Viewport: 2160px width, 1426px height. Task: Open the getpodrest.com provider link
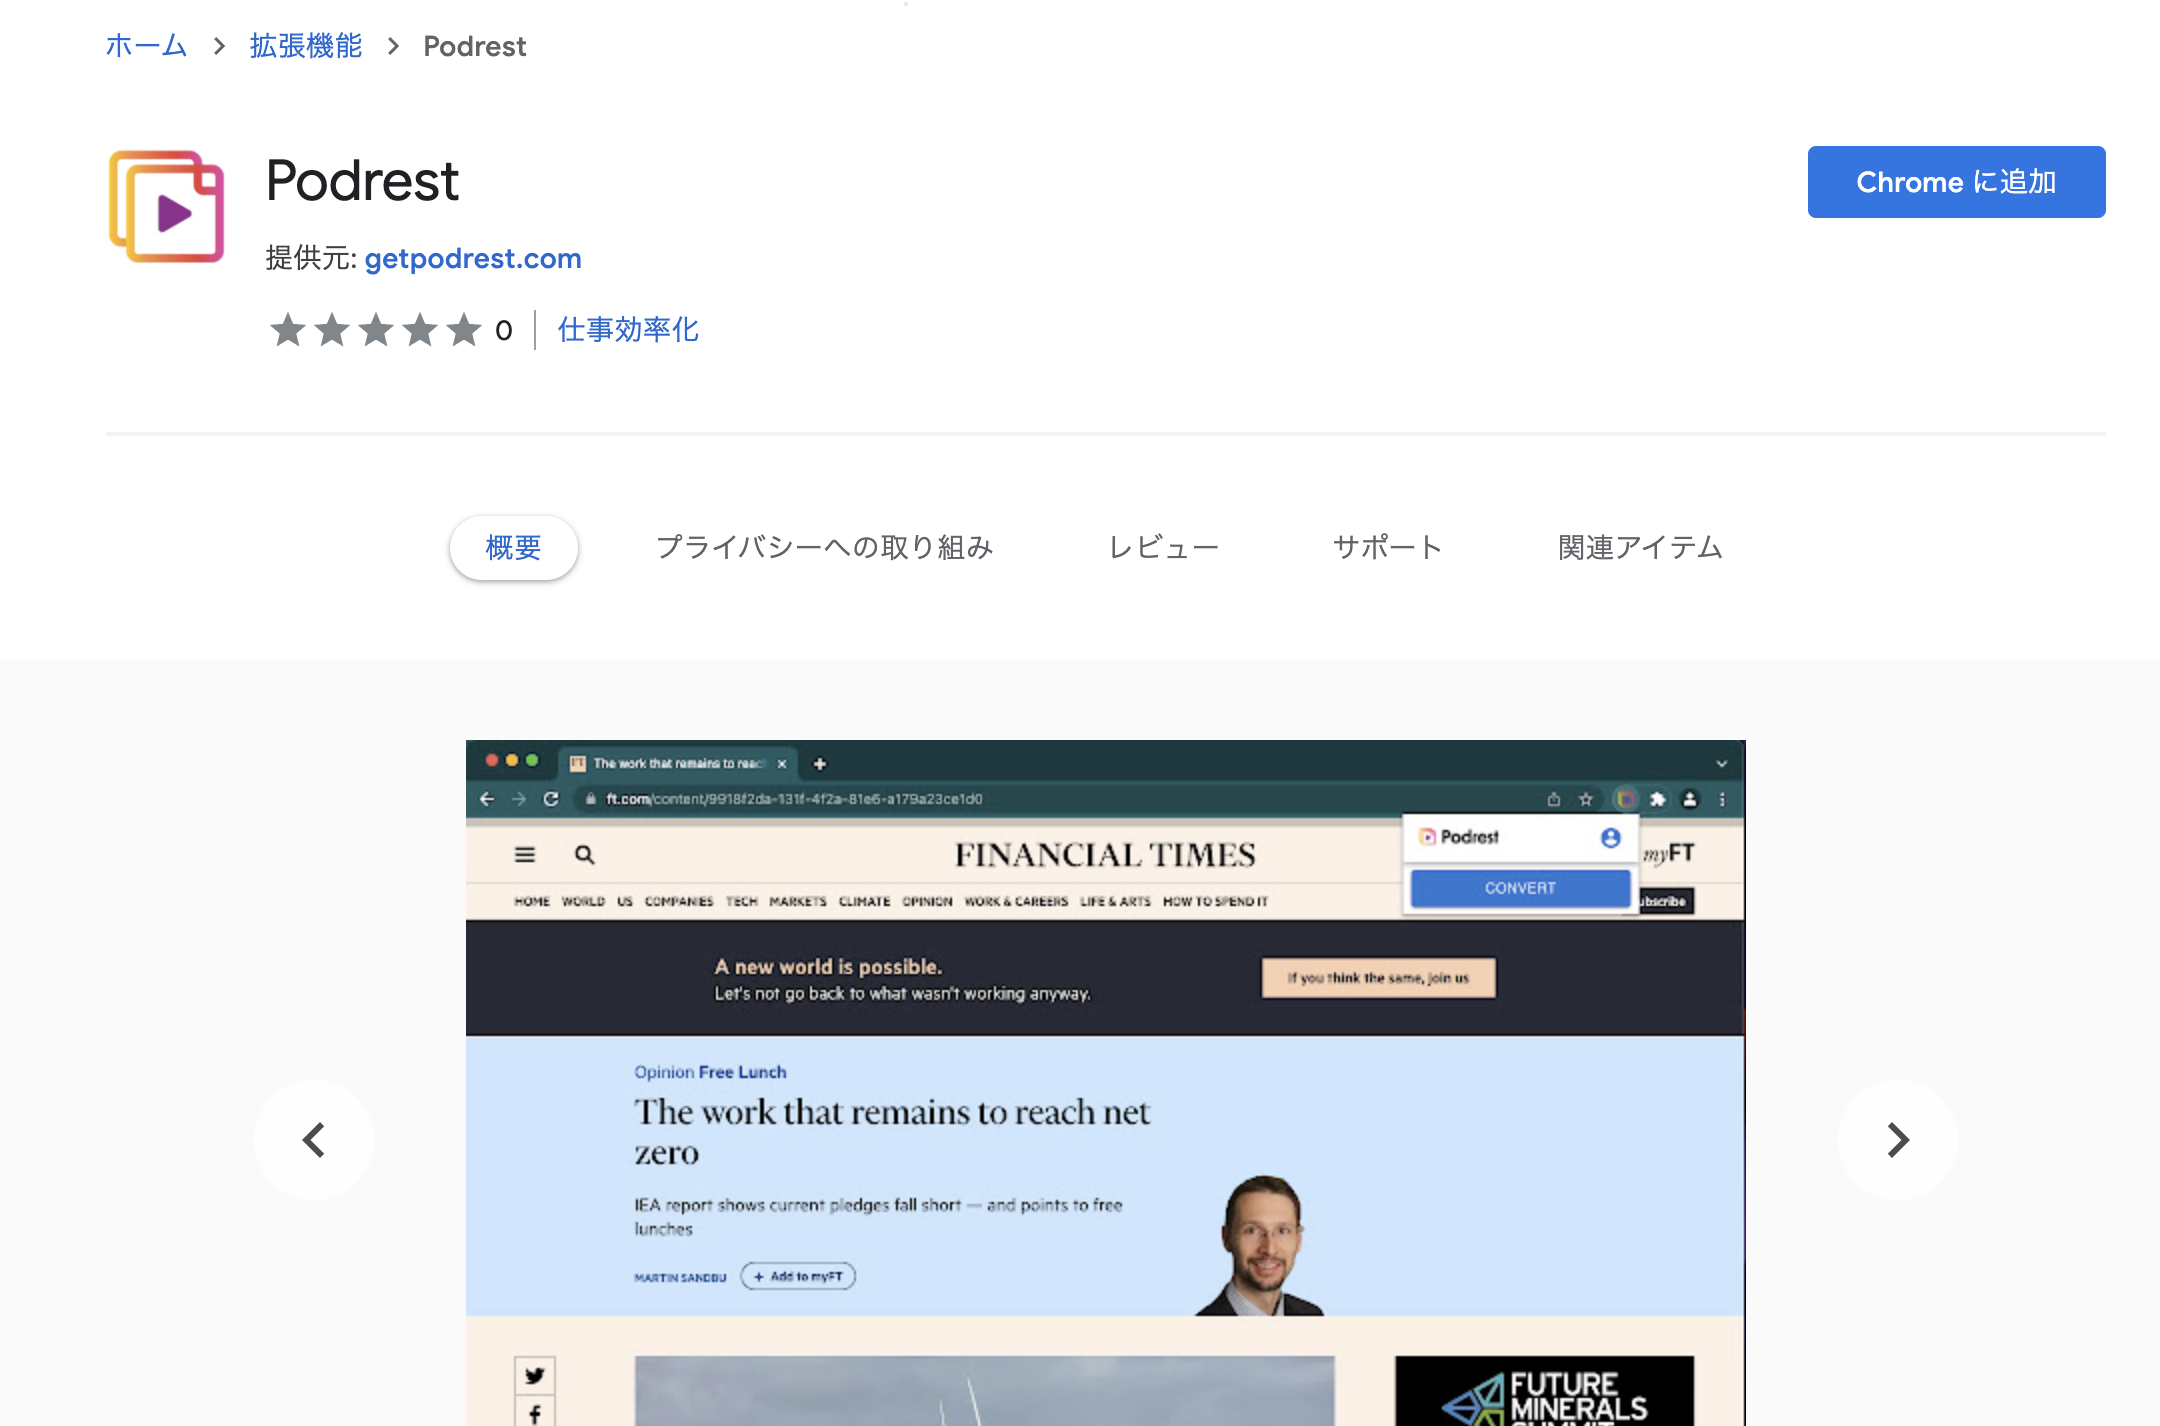473,259
